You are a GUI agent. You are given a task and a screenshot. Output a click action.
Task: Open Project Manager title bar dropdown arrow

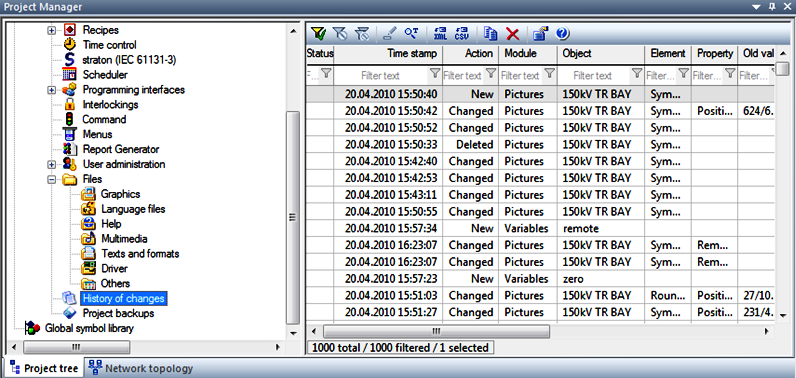click(x=757, y=7)
